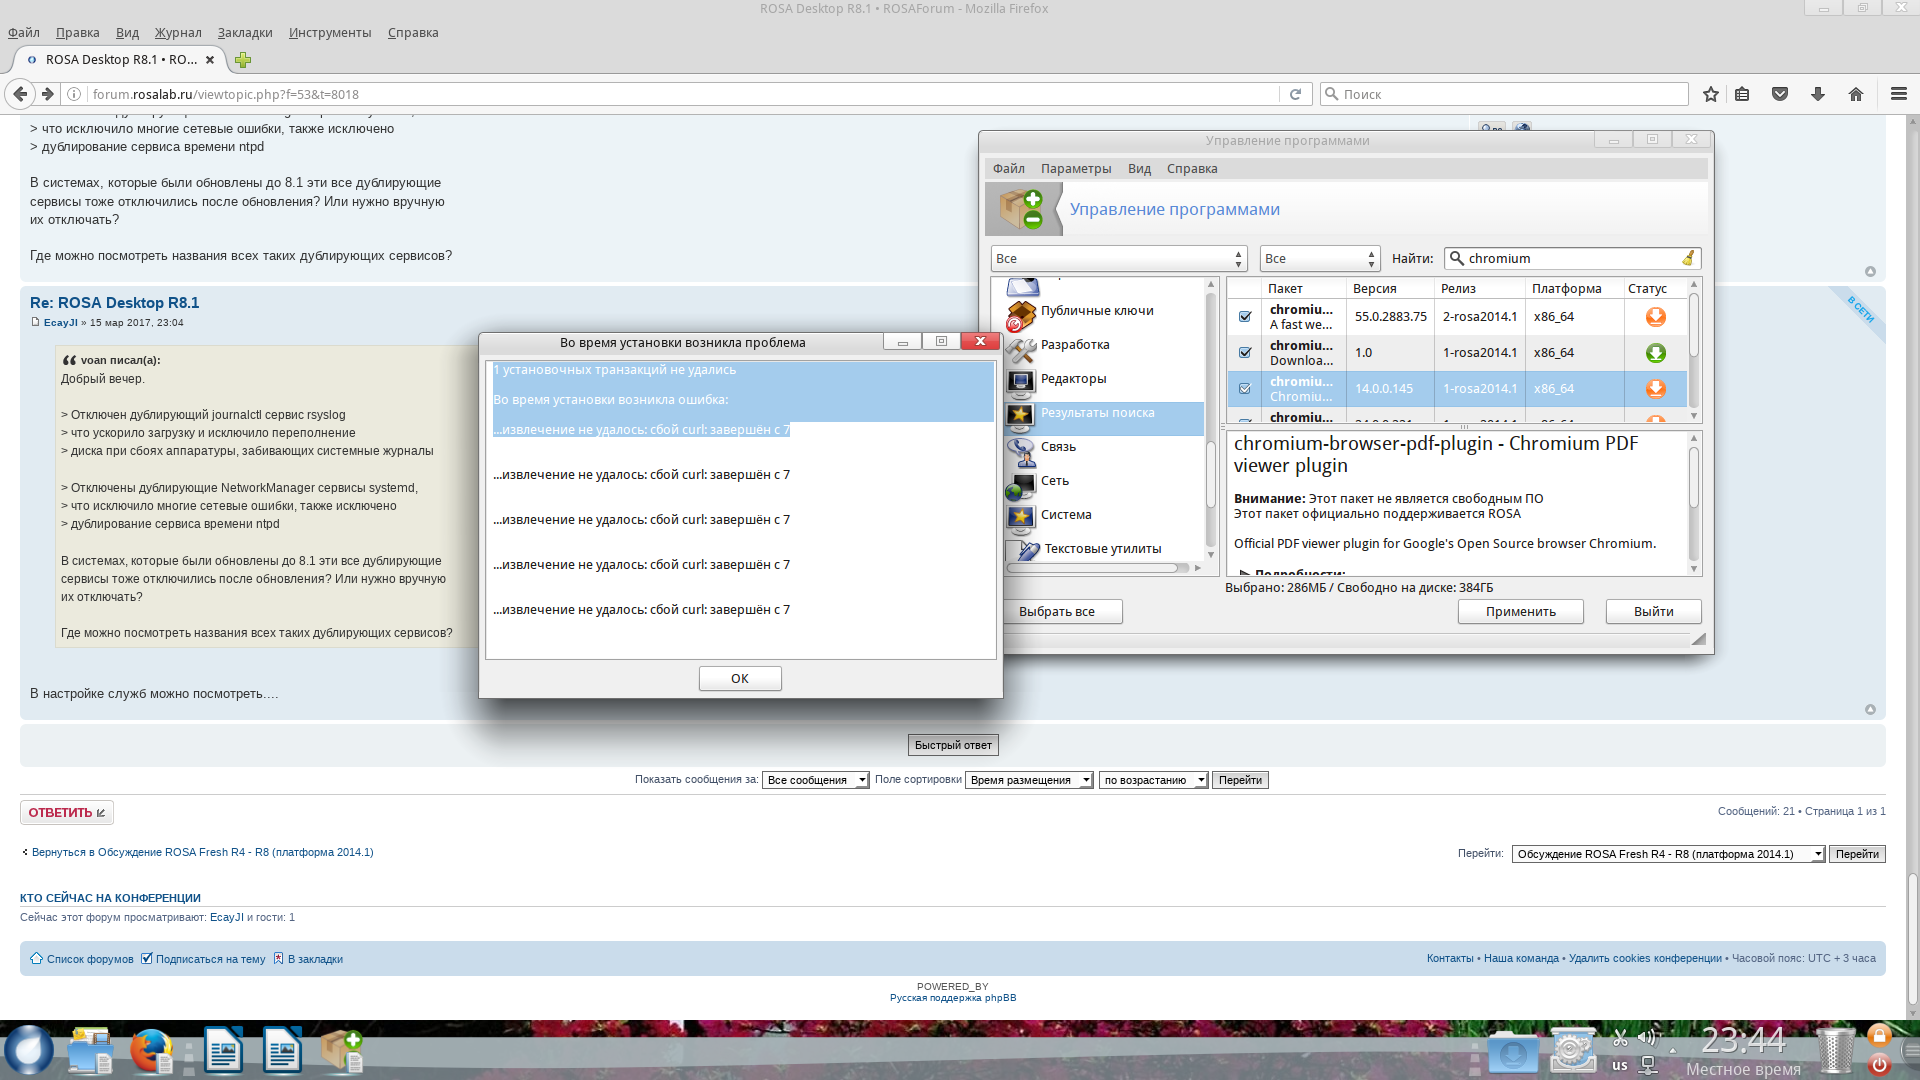Click status icon of chromium 55.0.2883.75 row

[x=1655, y=317]
